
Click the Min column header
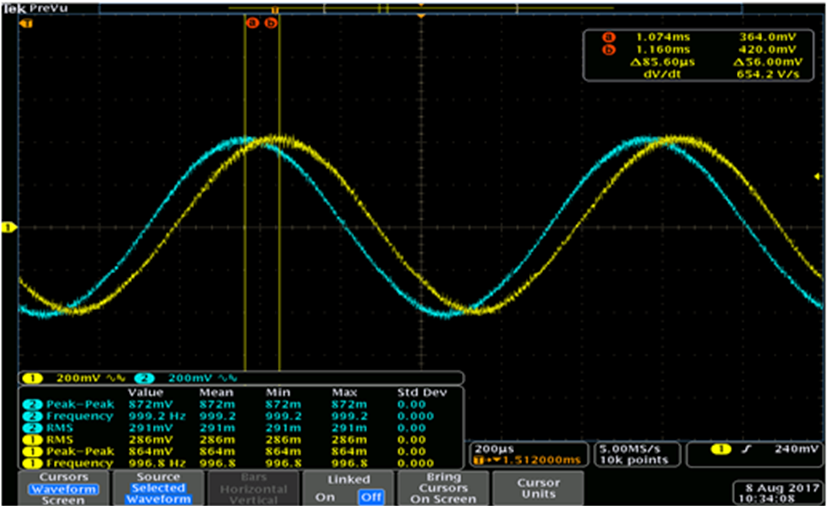click(x=278, y=392)
